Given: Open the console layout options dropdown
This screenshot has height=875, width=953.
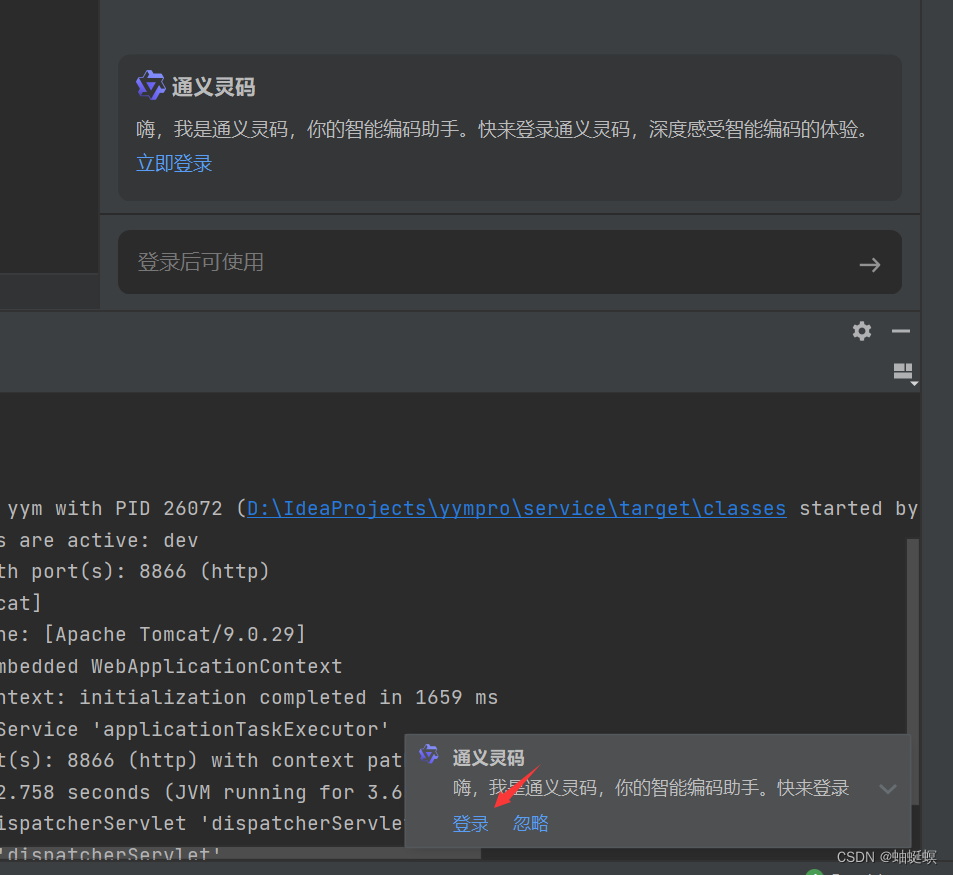Looking at the screenshot, I should pos(904,373).
